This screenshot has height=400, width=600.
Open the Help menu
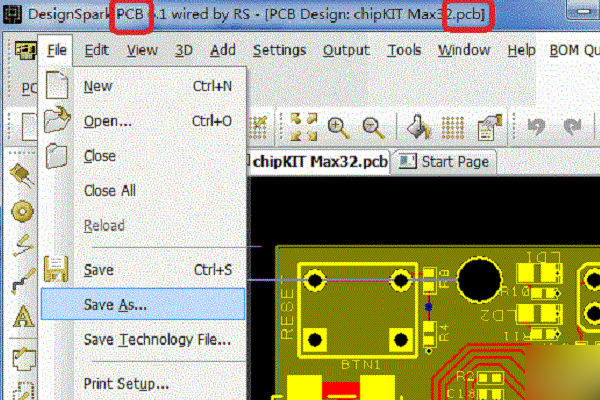pyautogui.click(x=521, y=50)
